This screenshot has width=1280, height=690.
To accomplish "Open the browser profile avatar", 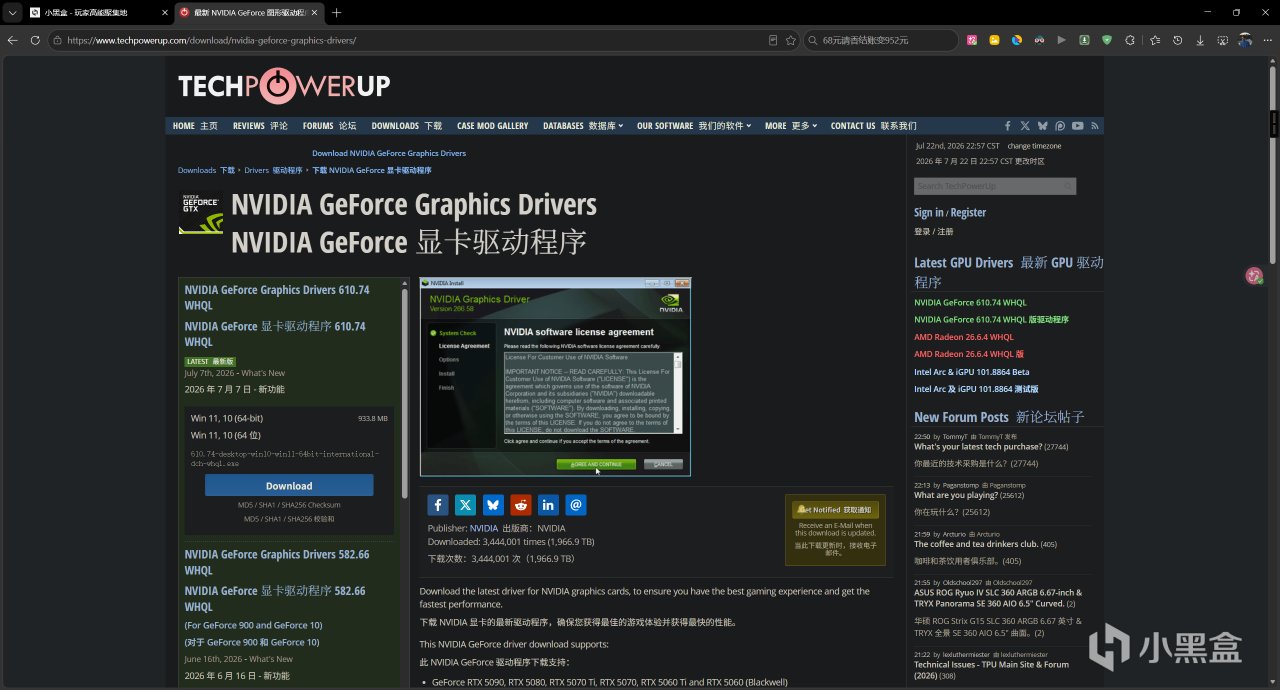I will pos(1245,40).
